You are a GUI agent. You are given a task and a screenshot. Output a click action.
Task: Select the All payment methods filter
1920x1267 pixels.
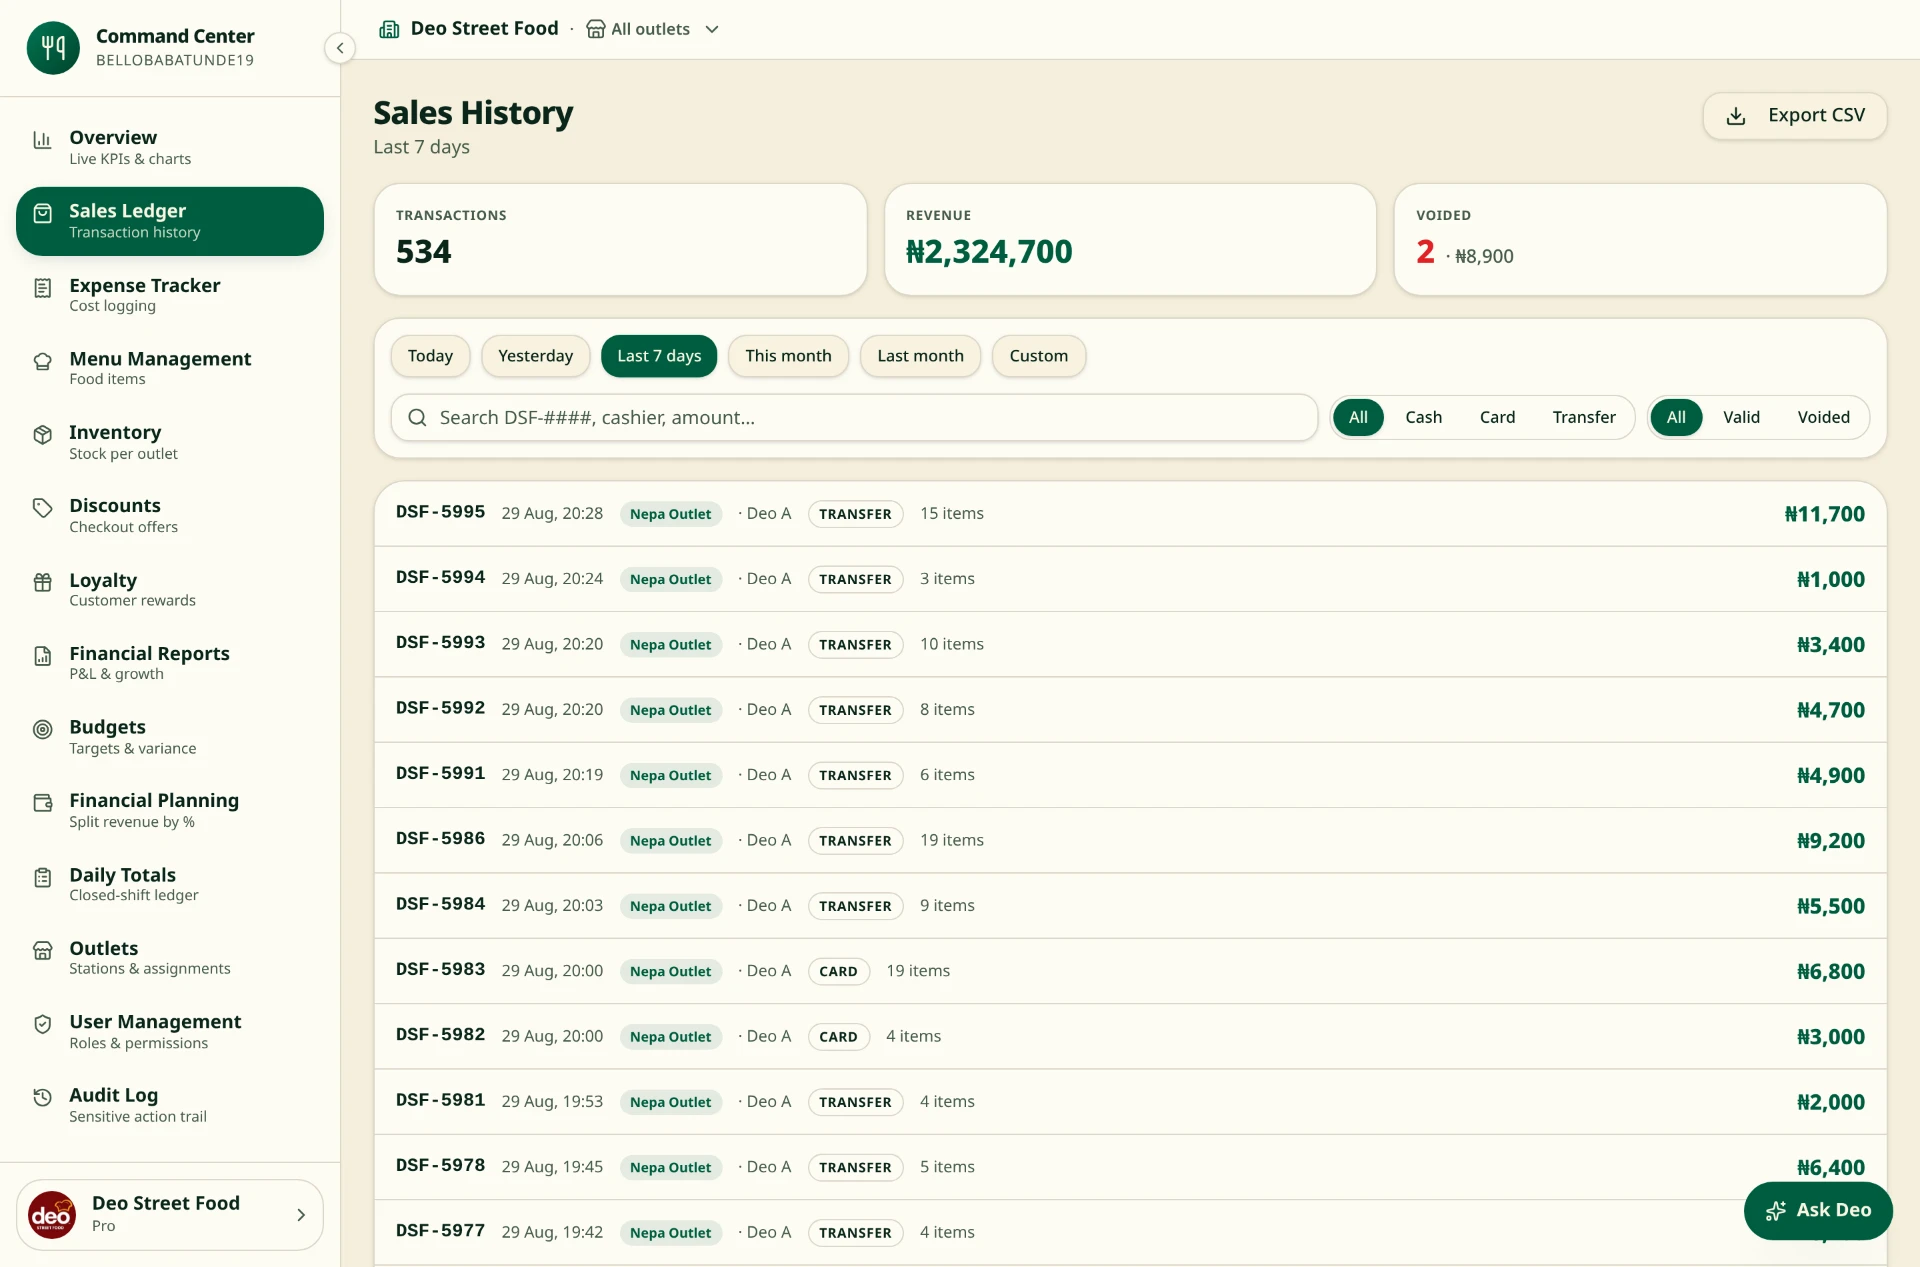pos(1358,417)
